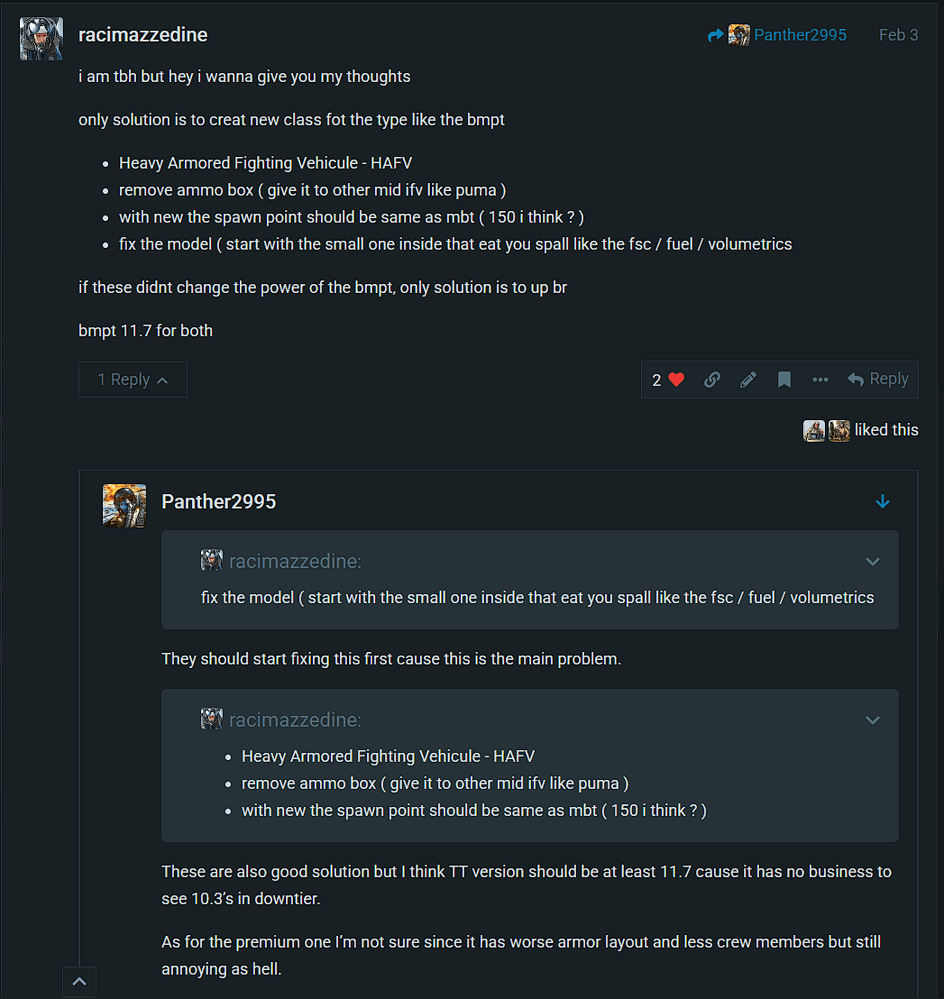The image size is (944, 999).
Task: Open Panther2995's username in the reply
Action: (219, 502)
